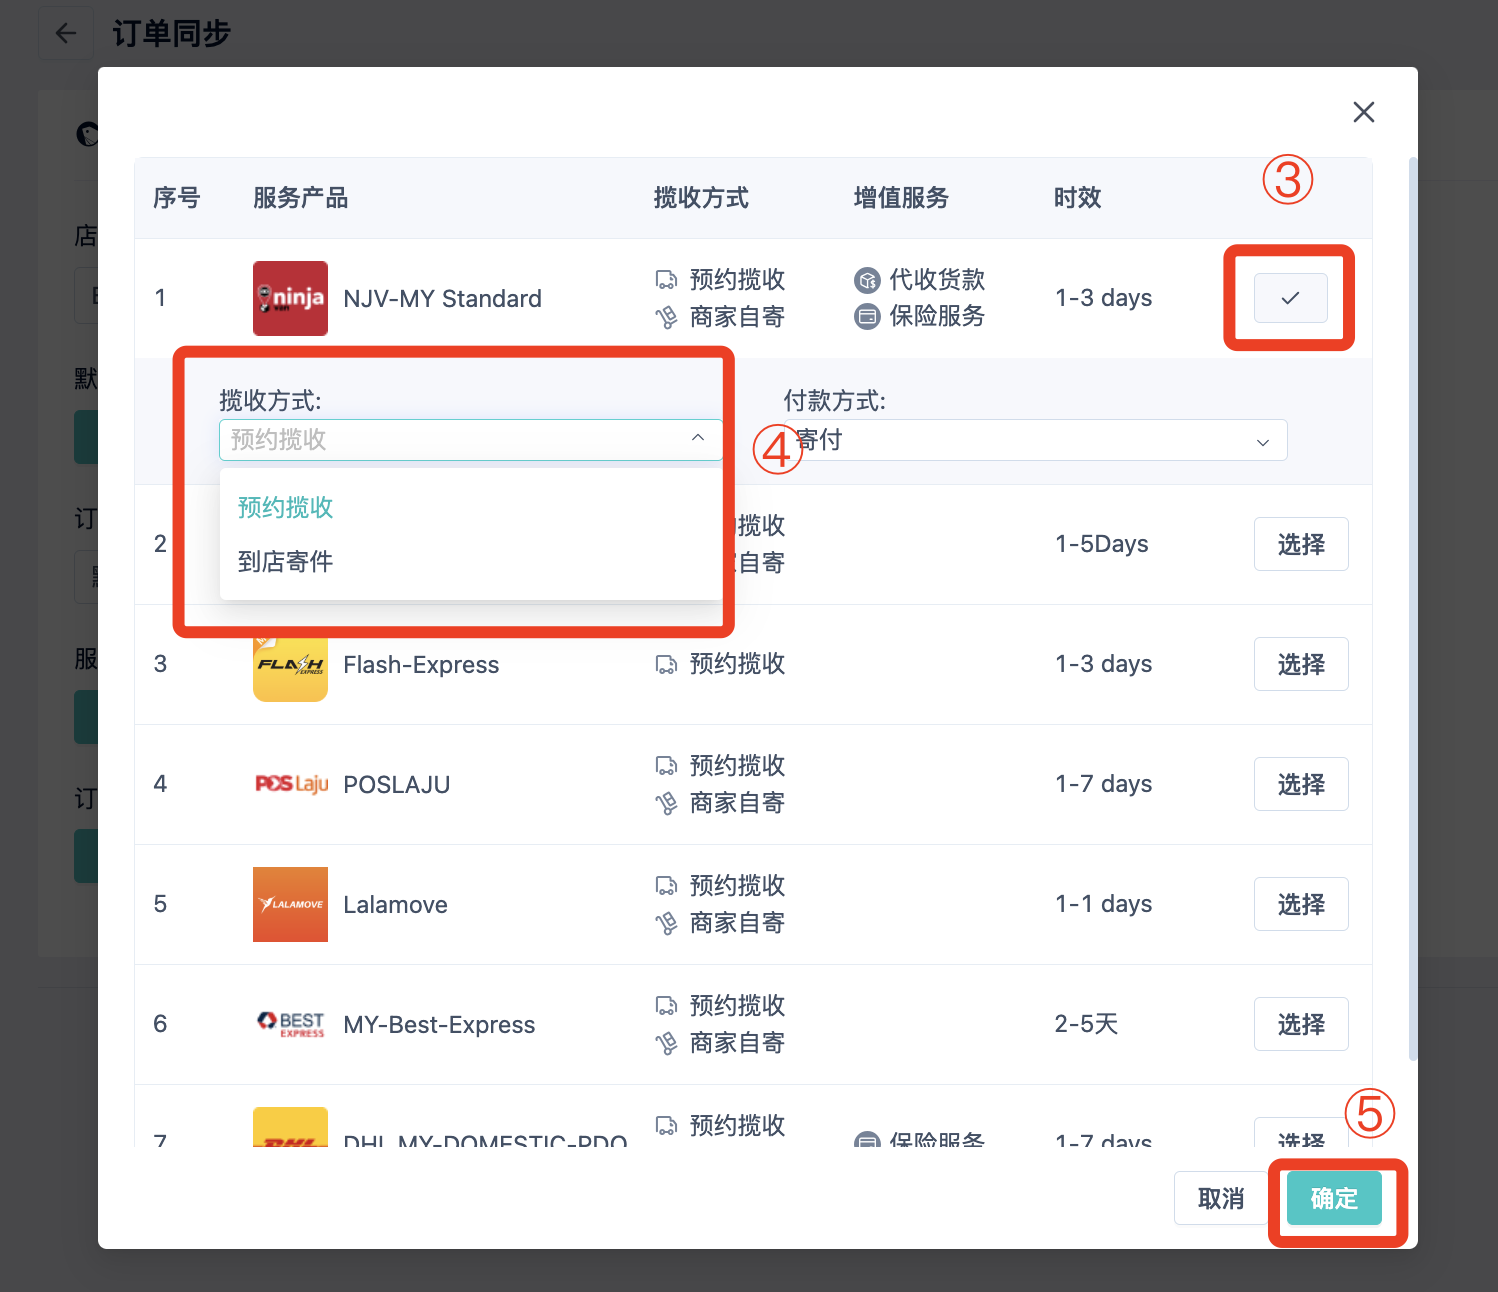Click the MY-Best-Express logo
This screenshot has width=1498, height=1292.
(x=291, y=1024)
